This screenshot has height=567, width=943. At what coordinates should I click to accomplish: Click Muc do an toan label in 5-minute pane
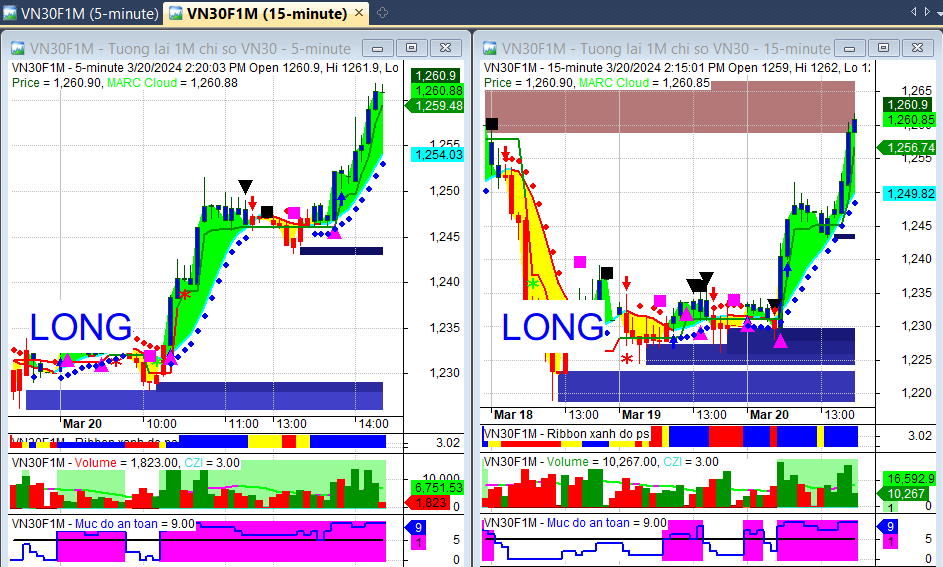[x=116, y=524]
